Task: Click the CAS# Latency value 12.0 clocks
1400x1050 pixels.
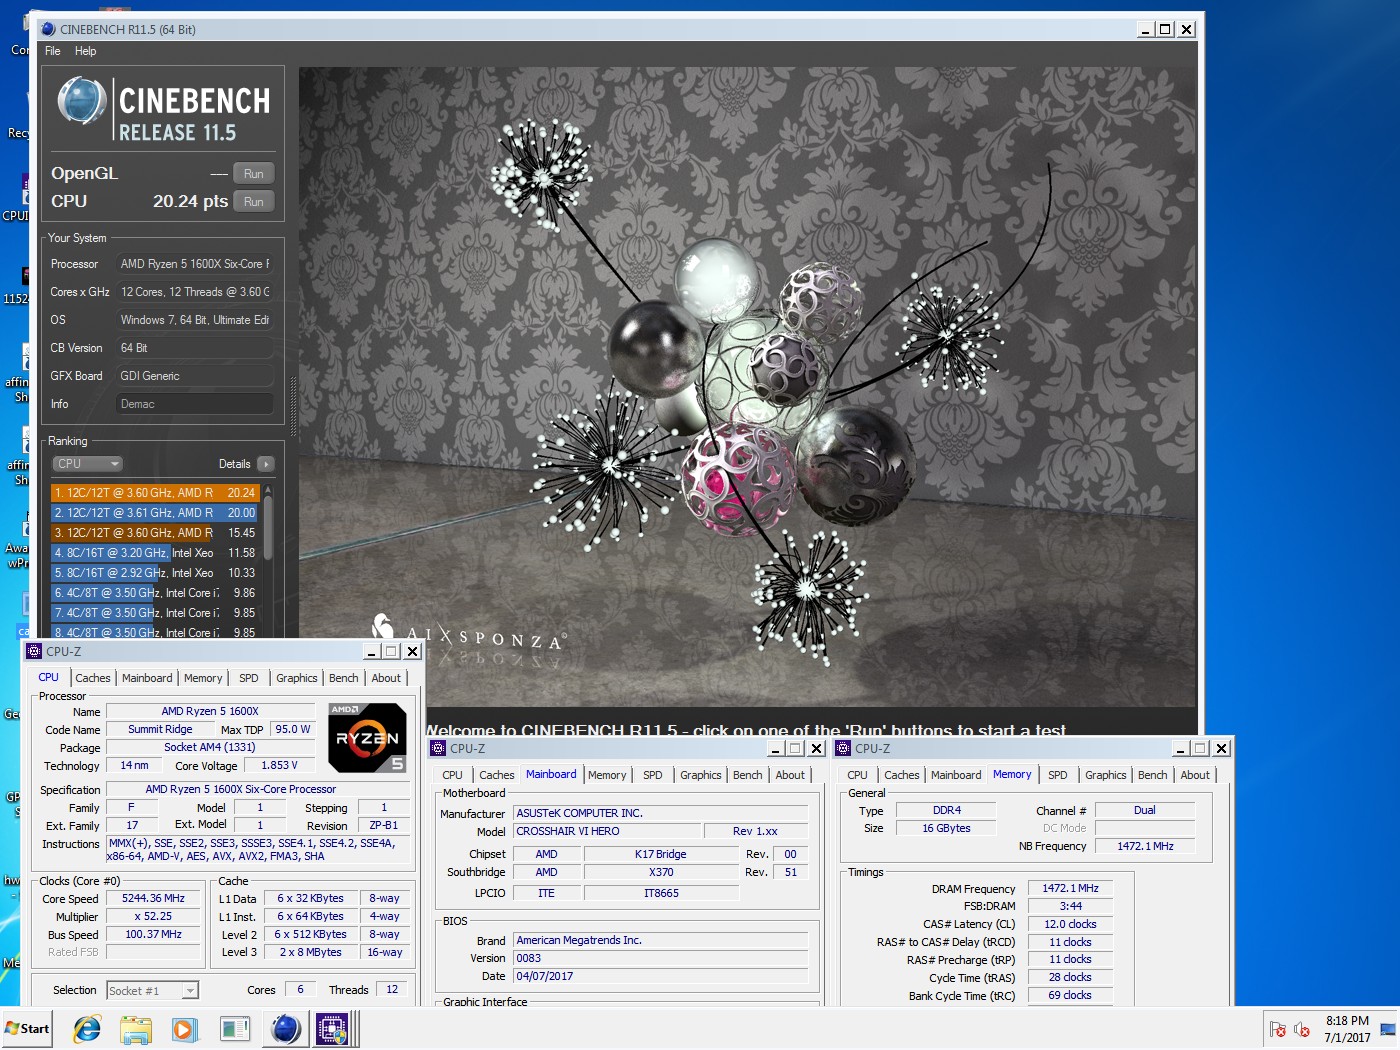Action: pyautogui.click(x=1070, y=925)
